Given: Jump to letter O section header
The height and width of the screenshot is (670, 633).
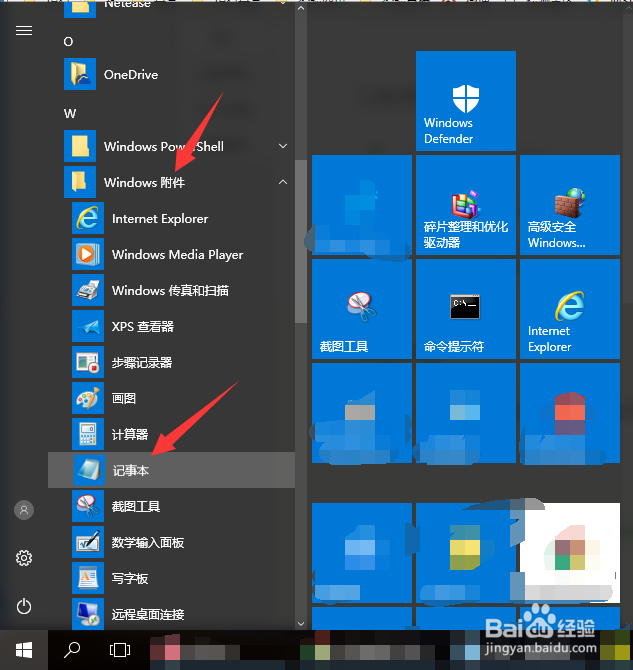Looking at the screenshot, I should (68, 41).
